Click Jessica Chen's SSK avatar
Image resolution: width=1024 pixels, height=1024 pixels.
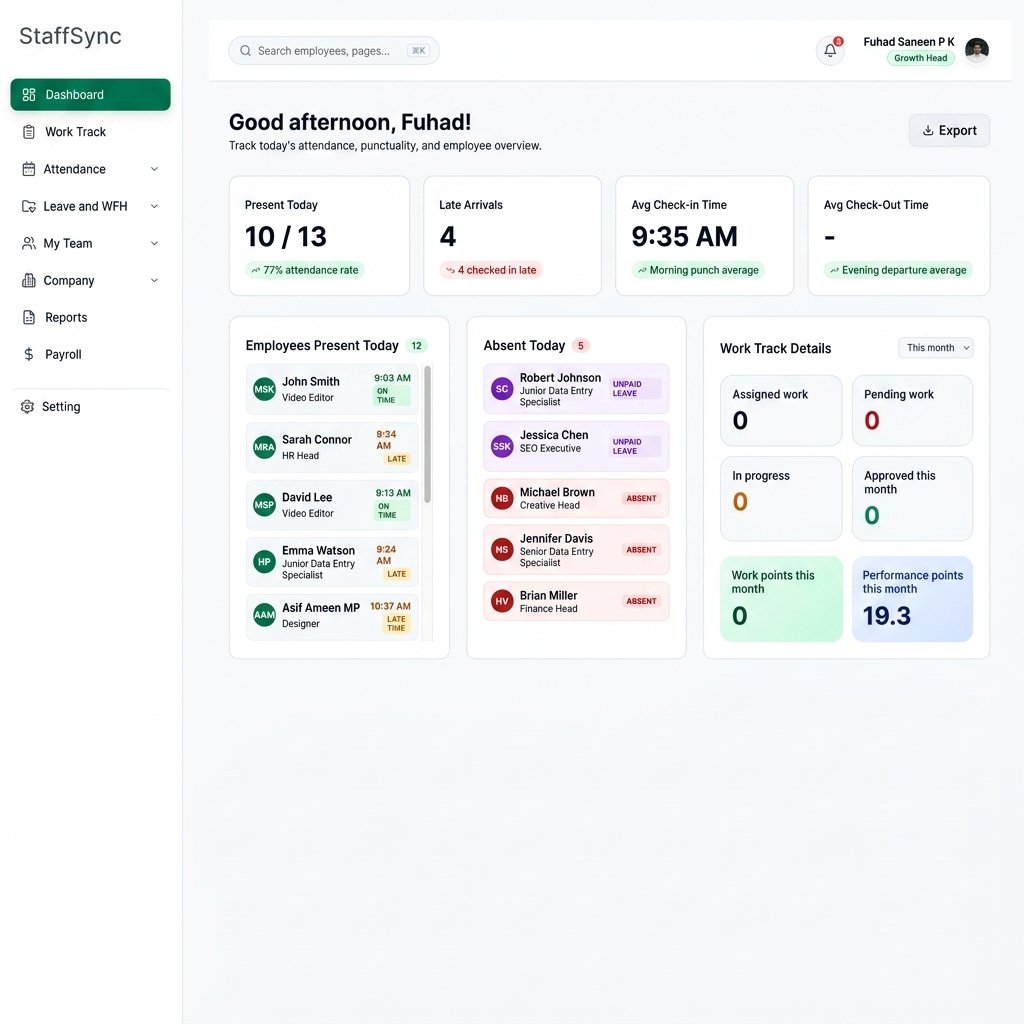[x=502, y=446]
